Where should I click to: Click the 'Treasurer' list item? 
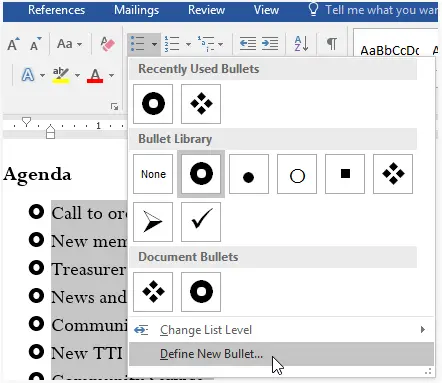pos(89,269)
